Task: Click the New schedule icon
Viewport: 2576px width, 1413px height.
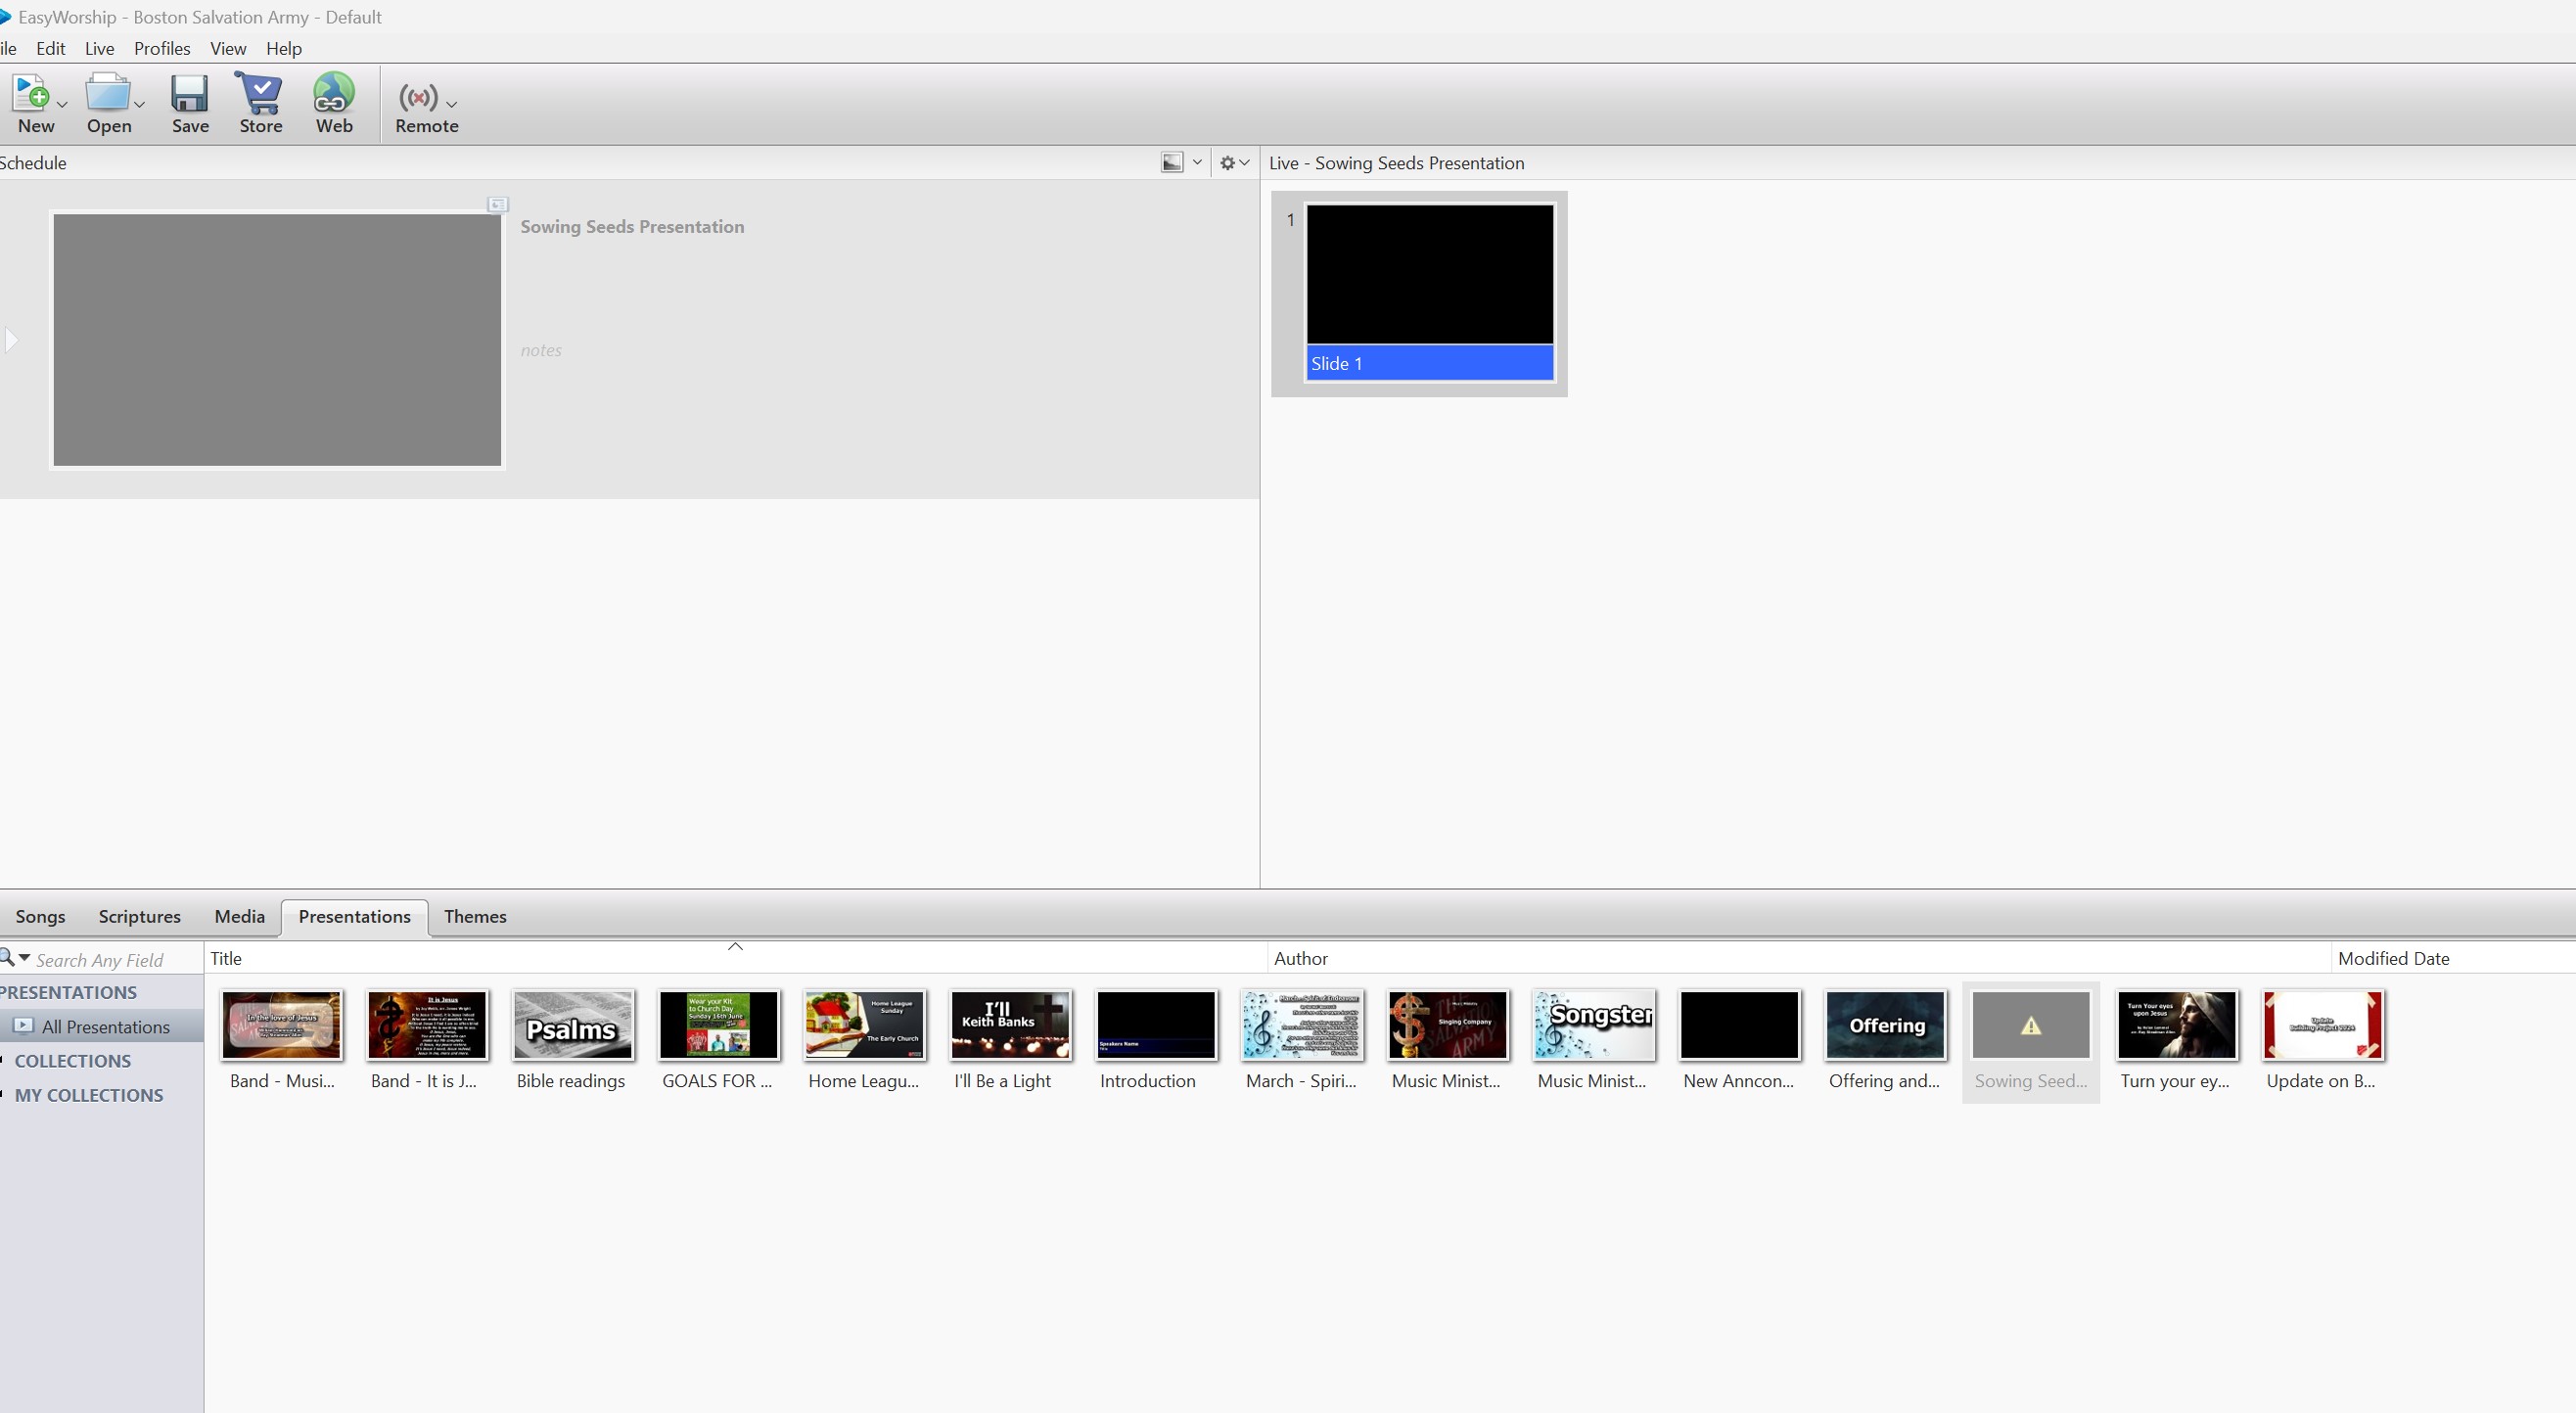Action: coord(31,95)
